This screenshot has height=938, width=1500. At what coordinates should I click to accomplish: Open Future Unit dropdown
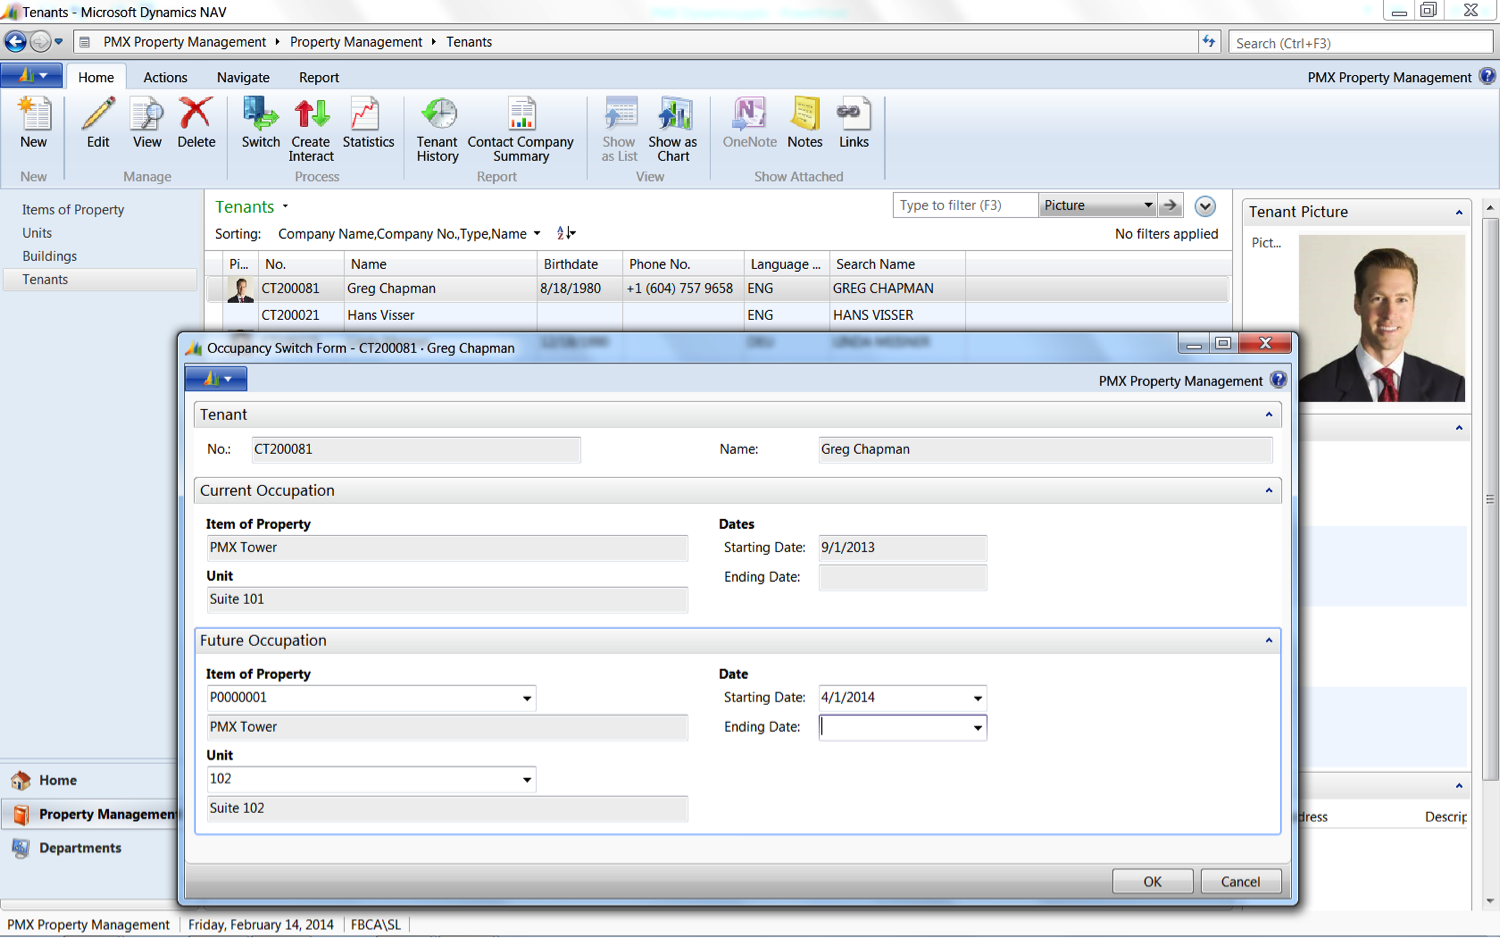click(526, 779)
